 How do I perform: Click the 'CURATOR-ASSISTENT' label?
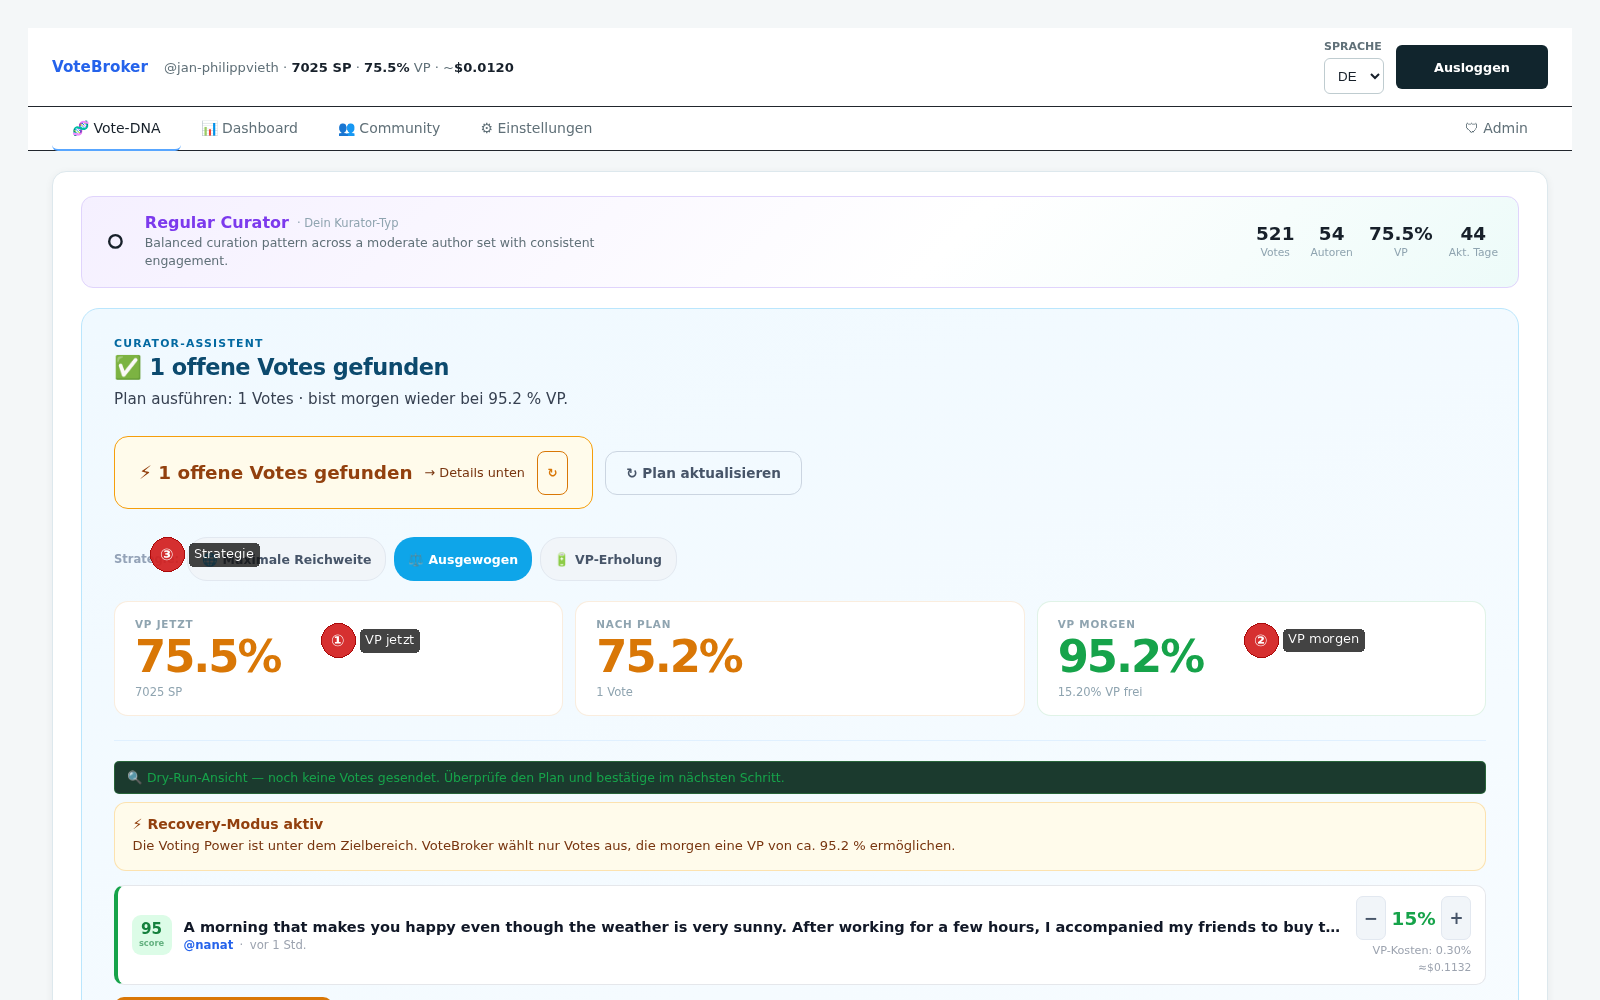point(189,343)
